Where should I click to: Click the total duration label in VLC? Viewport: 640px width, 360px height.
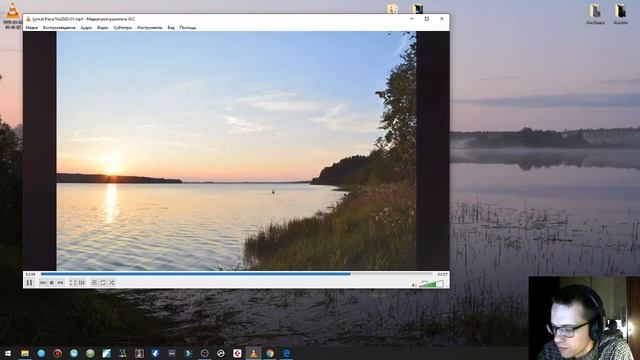tap(442, 274)
